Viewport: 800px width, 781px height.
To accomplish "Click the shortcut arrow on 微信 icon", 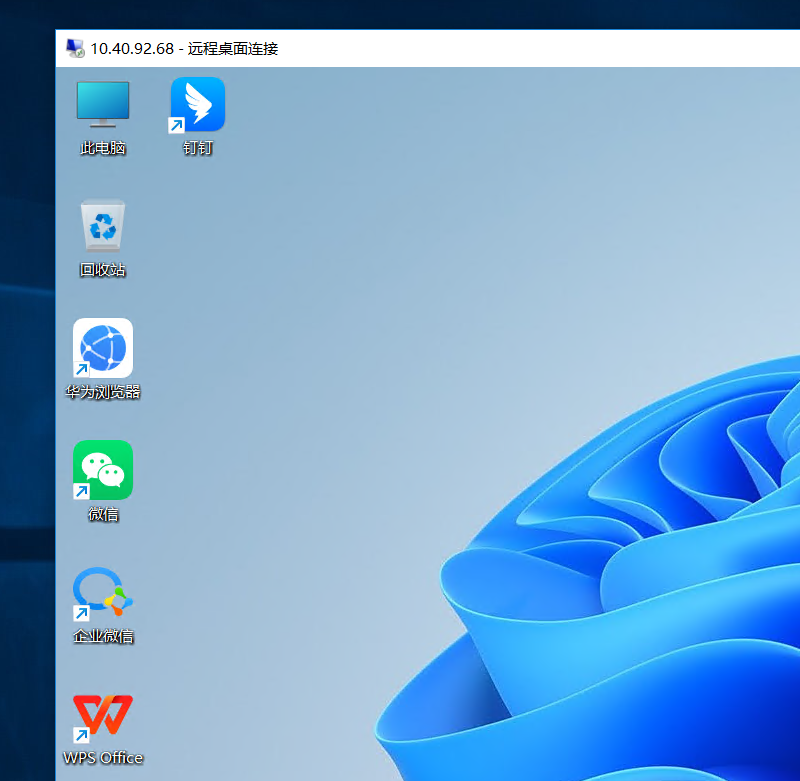I will tap(81, 491).
